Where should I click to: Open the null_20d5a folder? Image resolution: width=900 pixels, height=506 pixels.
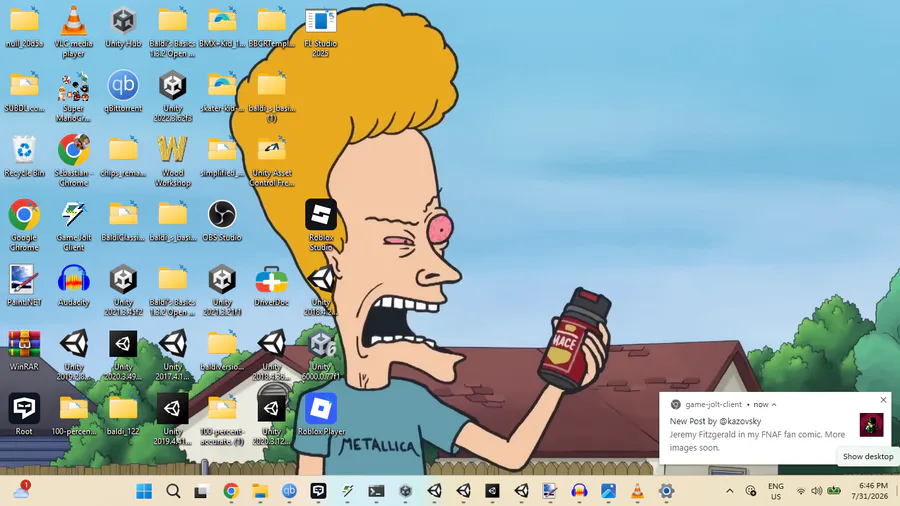[24, 26]
